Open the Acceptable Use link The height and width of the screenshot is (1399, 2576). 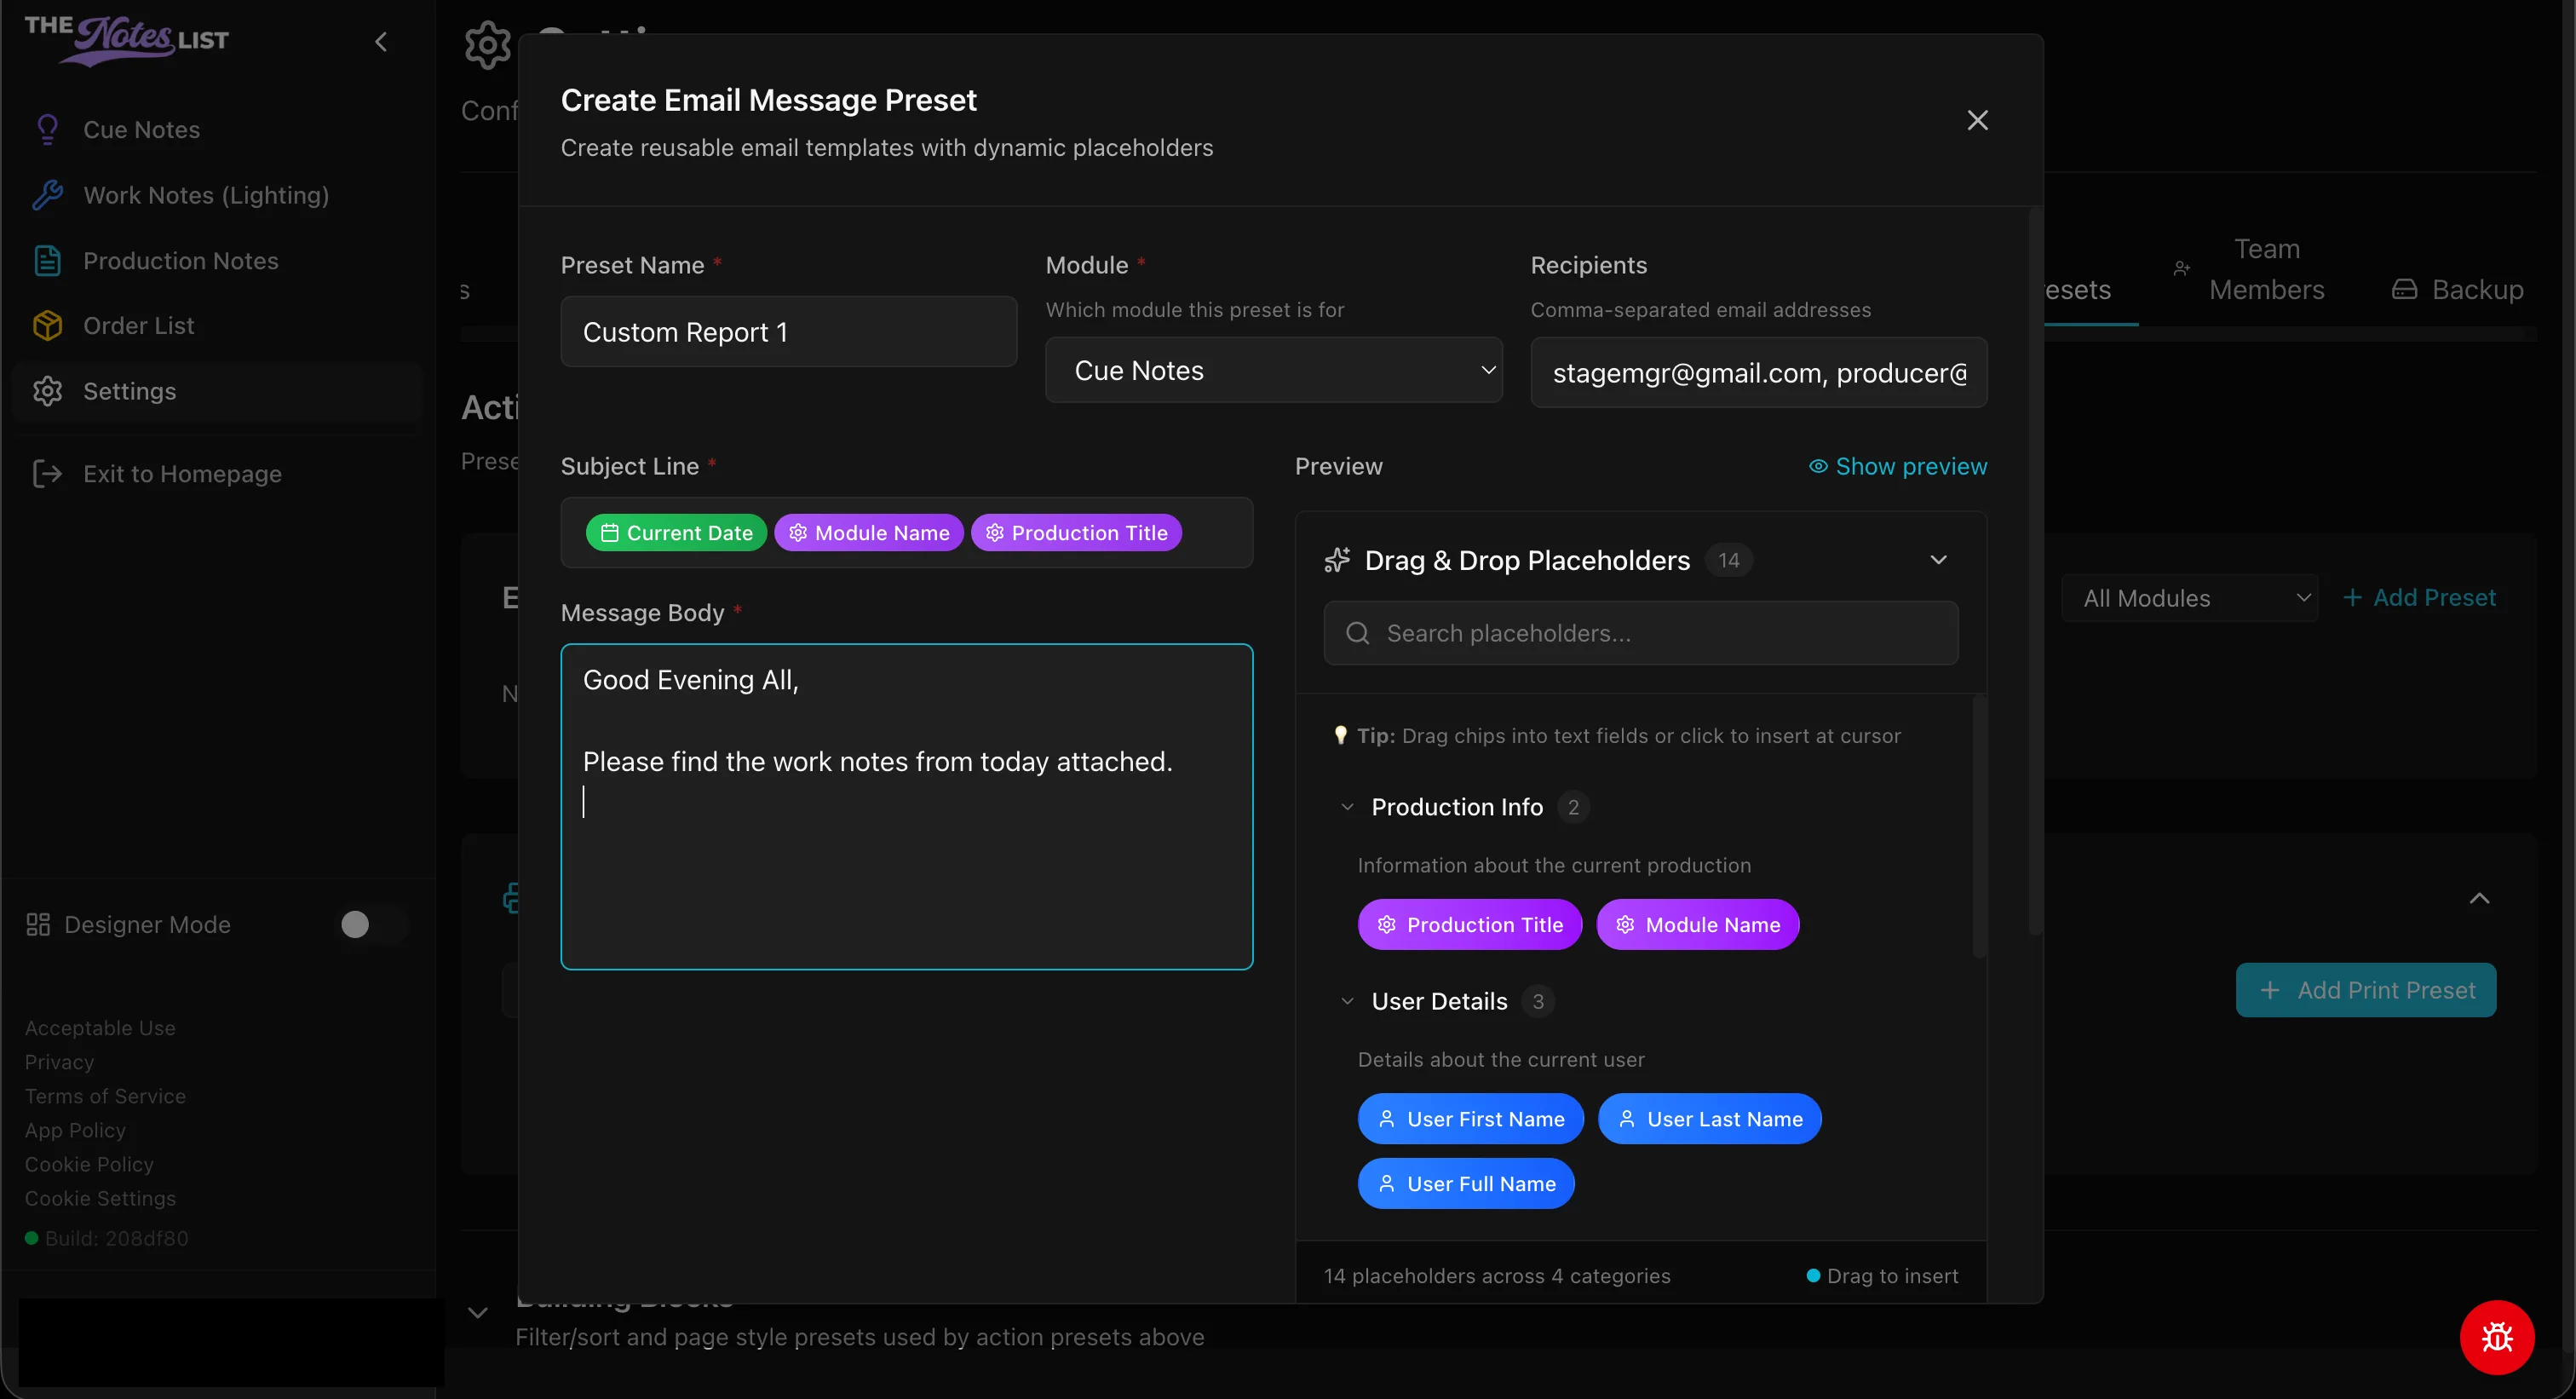(x=100, y=1028)
